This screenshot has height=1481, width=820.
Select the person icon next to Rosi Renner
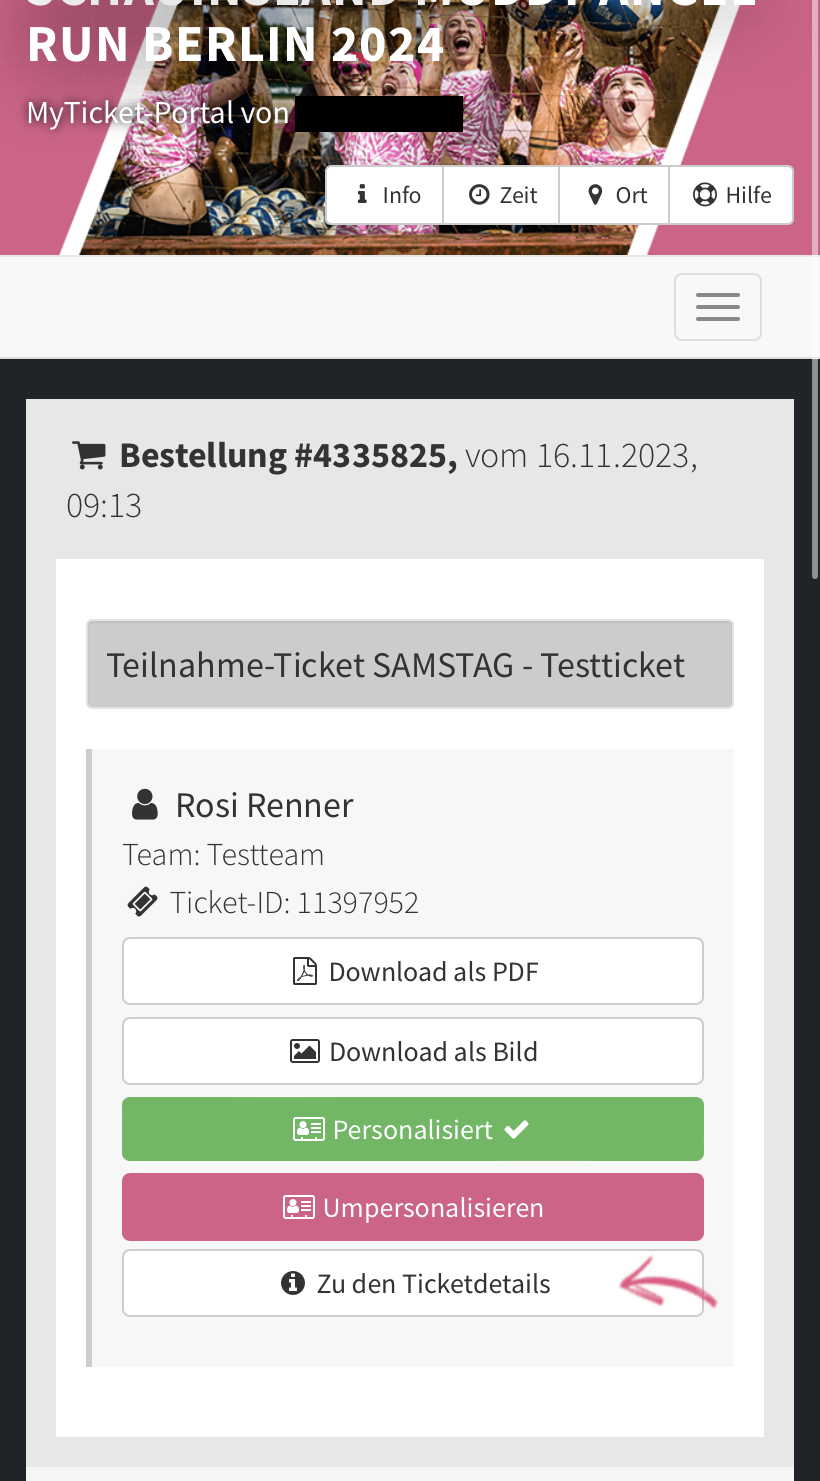144,802
